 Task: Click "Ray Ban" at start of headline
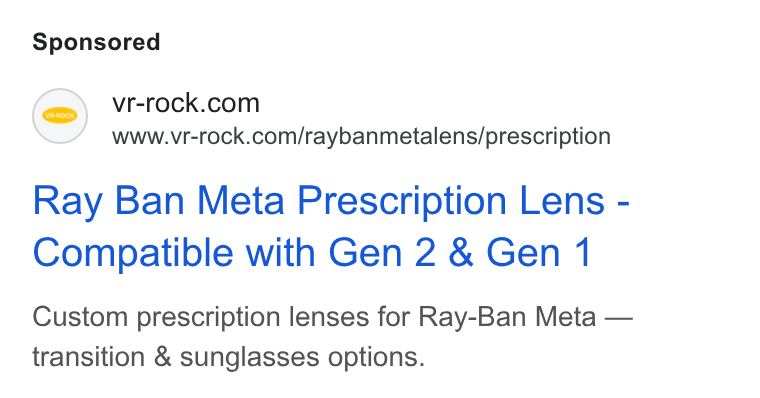tap(108, 201)
